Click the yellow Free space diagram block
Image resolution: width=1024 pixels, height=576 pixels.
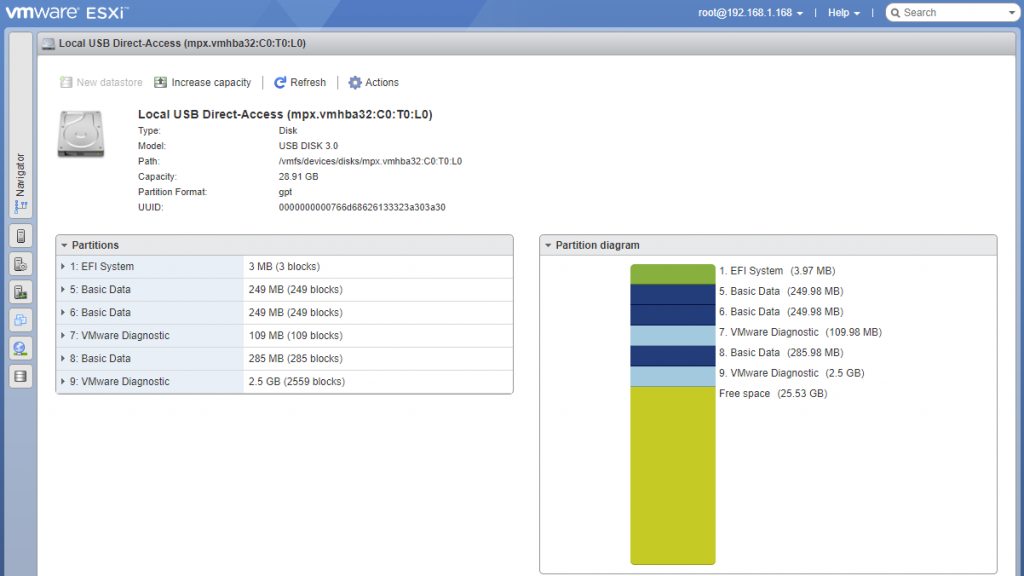672,475
